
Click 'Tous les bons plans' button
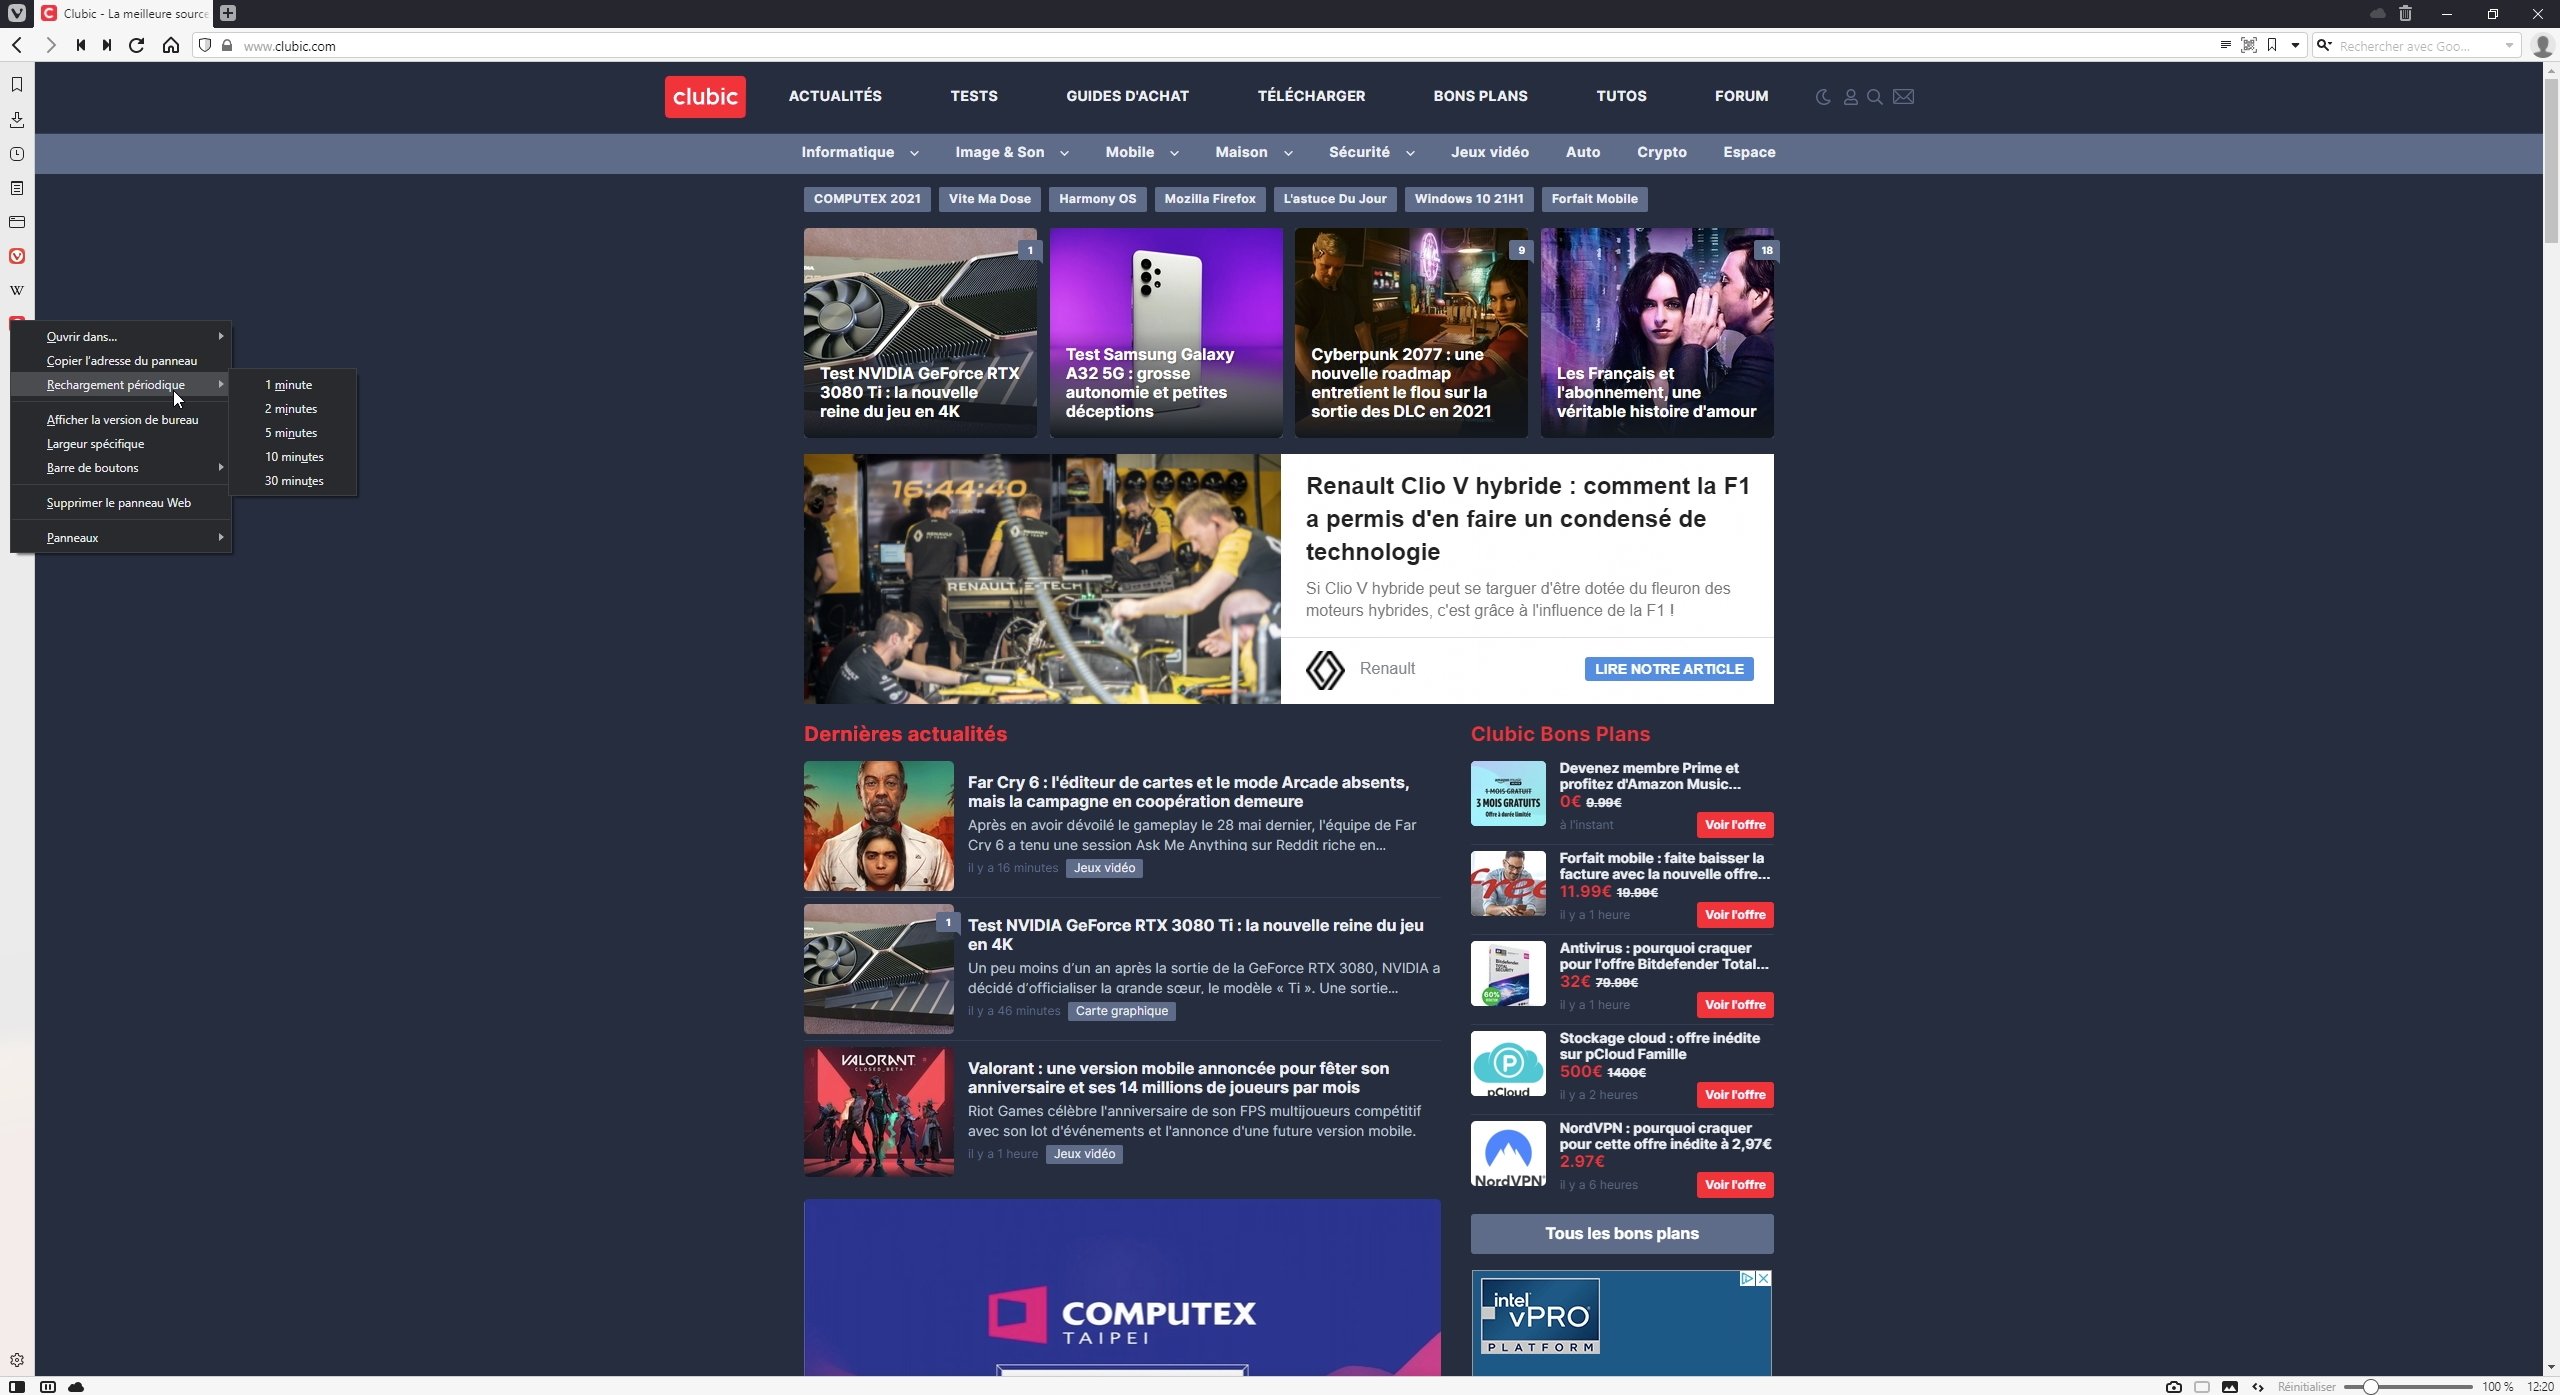coord(1621,1233)
